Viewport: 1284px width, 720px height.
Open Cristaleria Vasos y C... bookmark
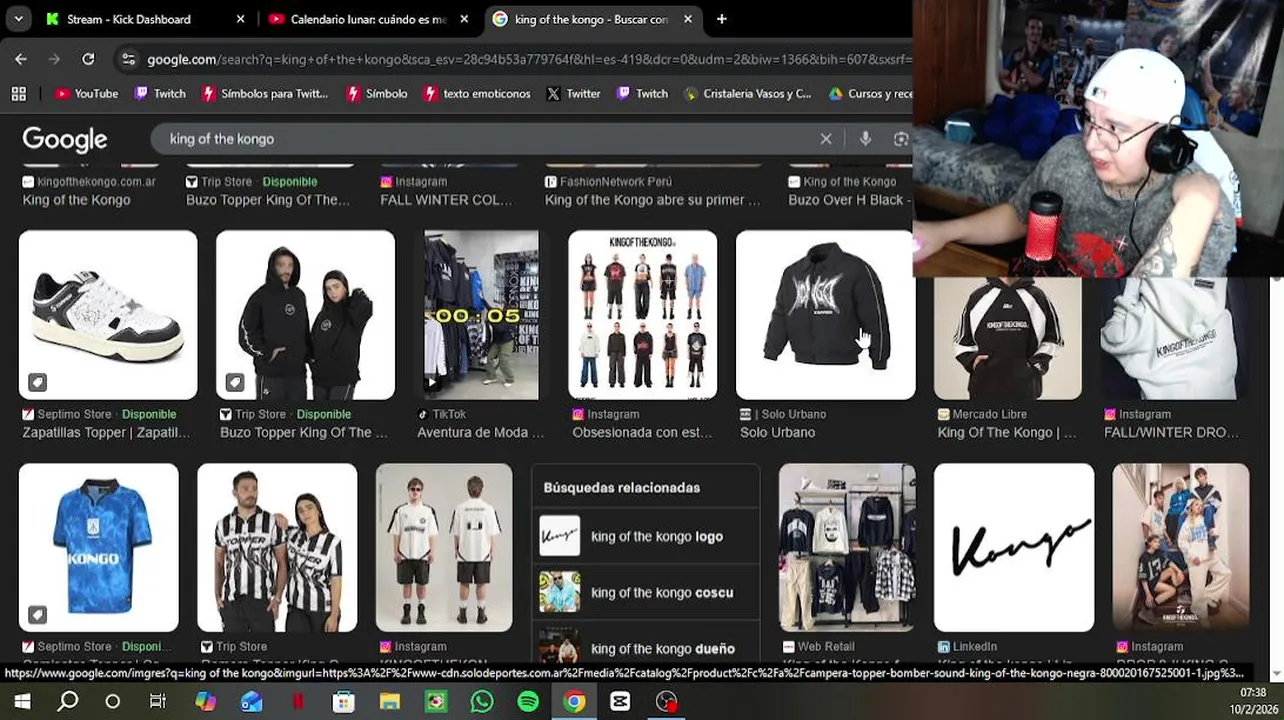pyautogui.click(x=748, y=93)
